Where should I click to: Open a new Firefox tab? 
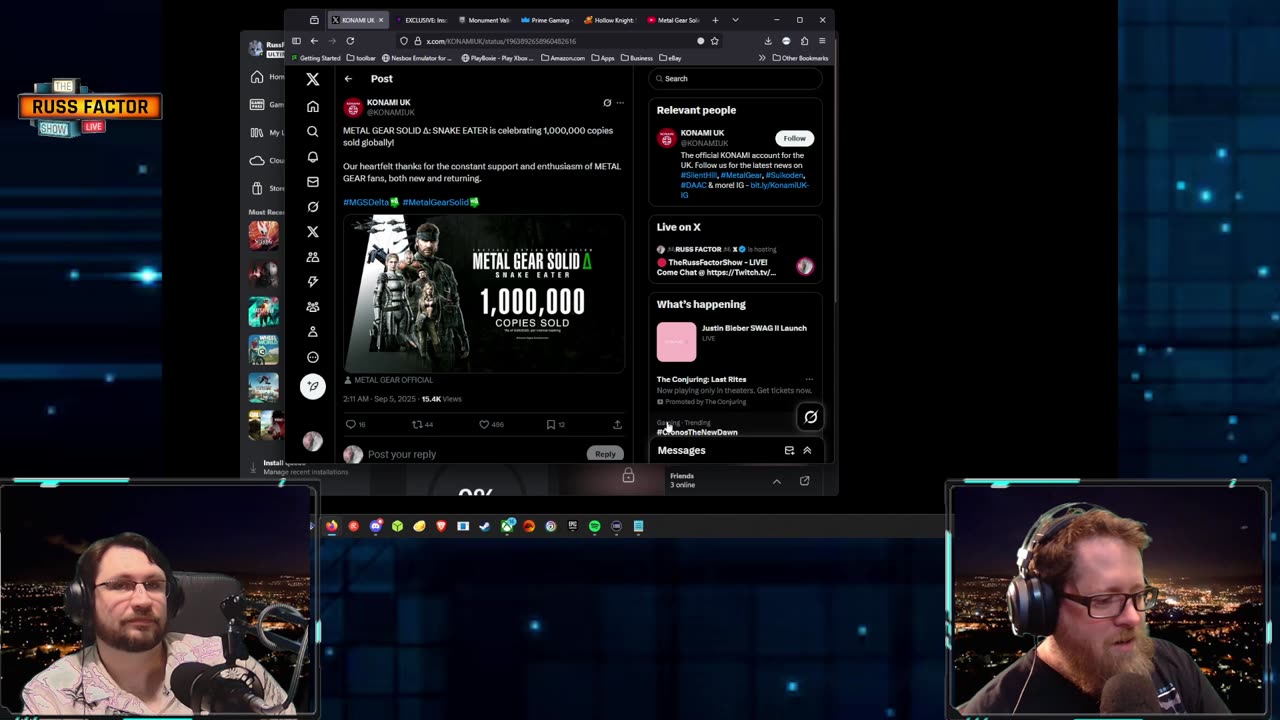click(x=715, y=20)
